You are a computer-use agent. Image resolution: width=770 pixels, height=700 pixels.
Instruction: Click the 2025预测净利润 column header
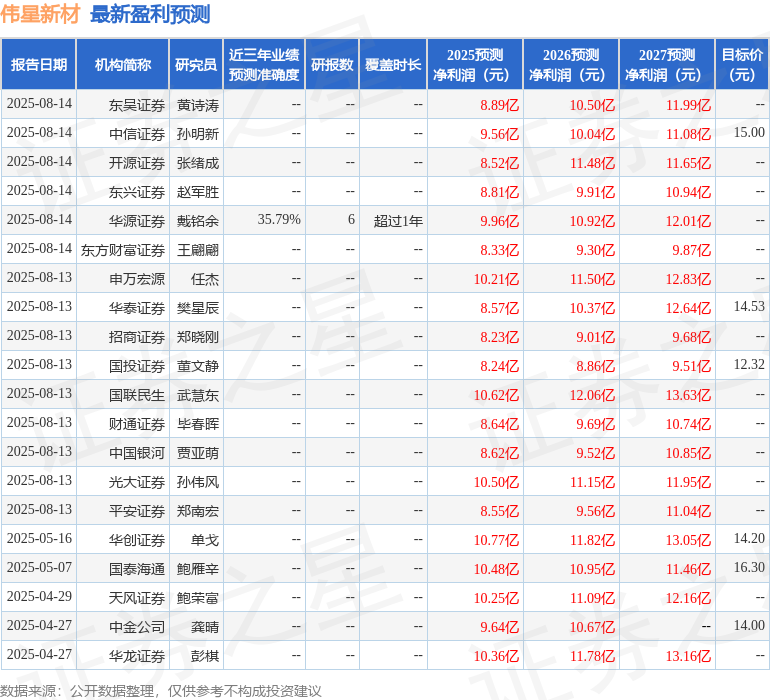click(474, 65)
